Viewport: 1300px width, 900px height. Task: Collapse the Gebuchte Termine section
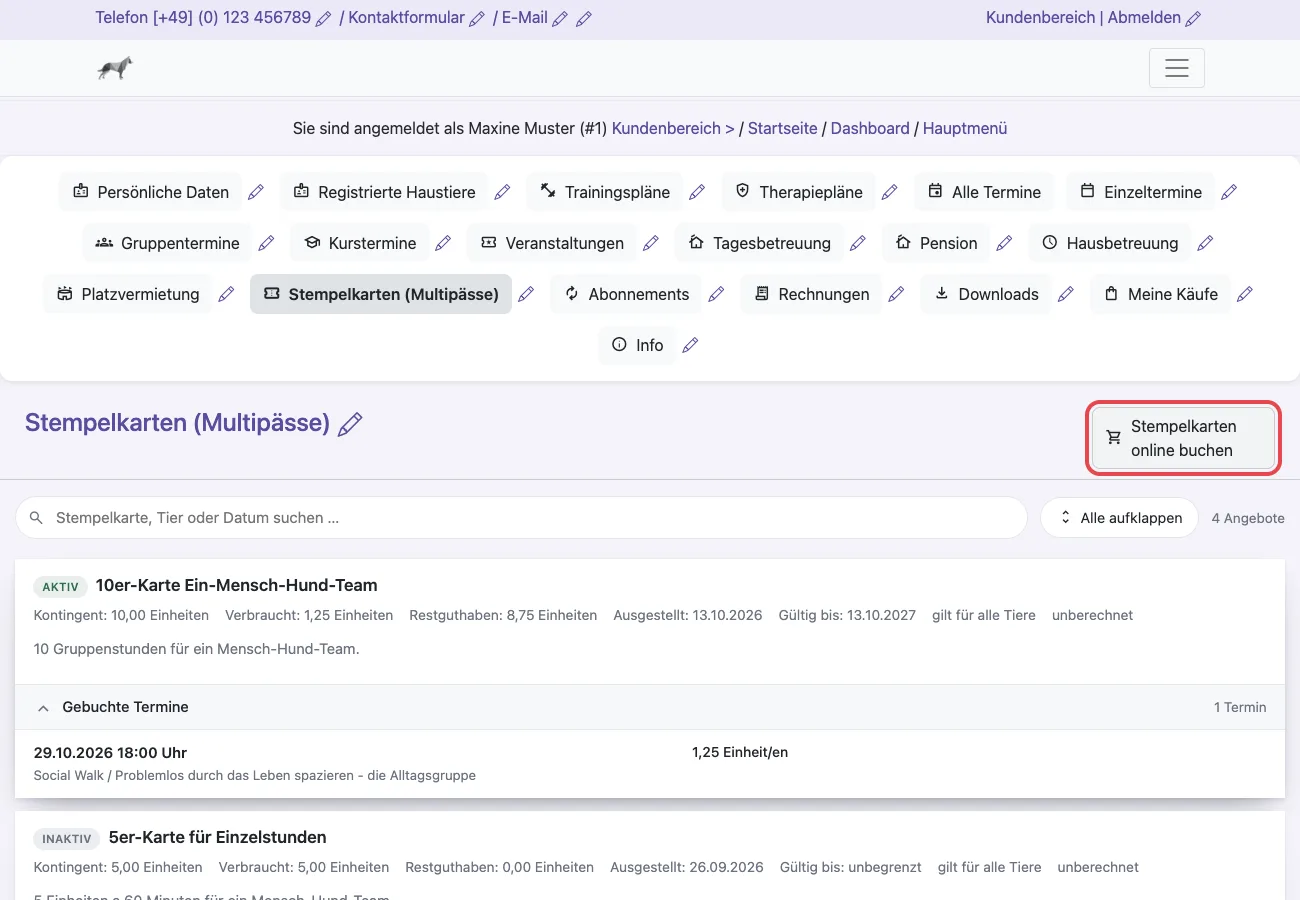[650, 707]
